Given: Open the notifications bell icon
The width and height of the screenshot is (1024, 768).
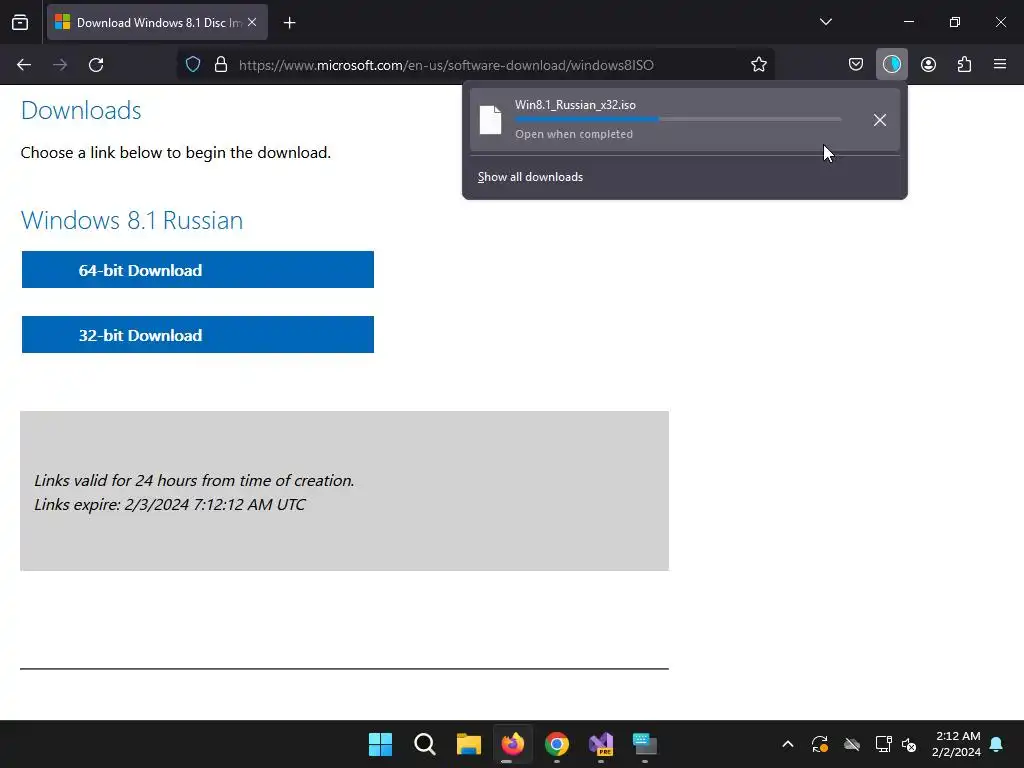Looking at the screenshot, I should point(997,744).
